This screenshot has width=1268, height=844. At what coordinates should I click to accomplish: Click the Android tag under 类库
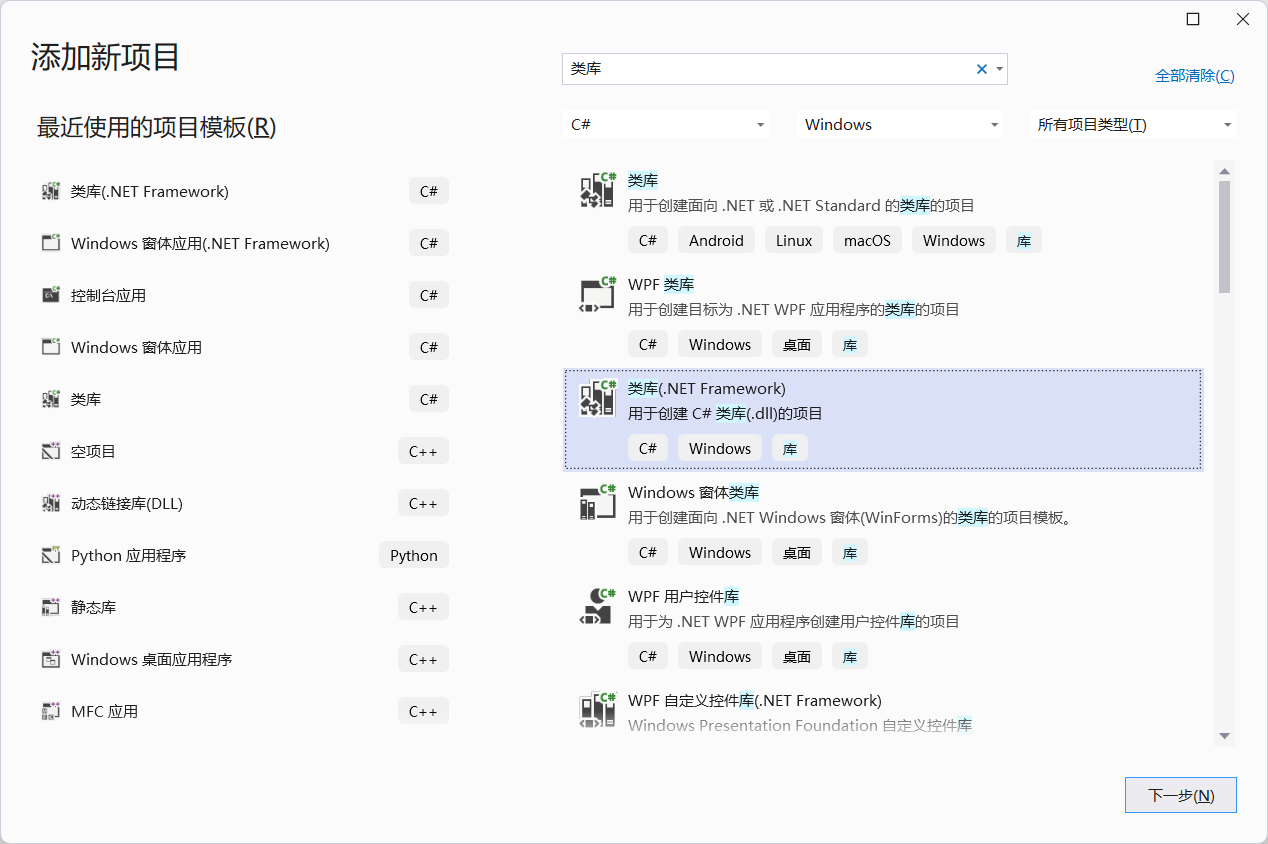tap(716, 240)
